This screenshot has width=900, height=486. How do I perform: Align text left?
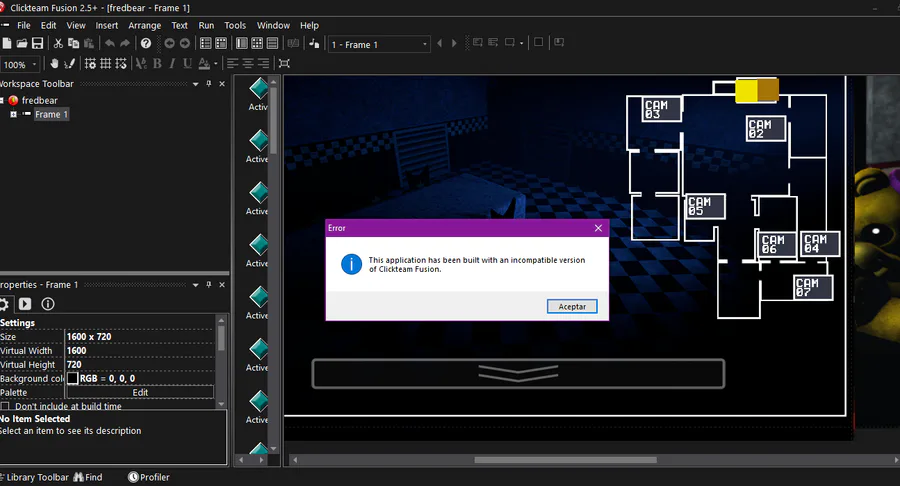232,64
